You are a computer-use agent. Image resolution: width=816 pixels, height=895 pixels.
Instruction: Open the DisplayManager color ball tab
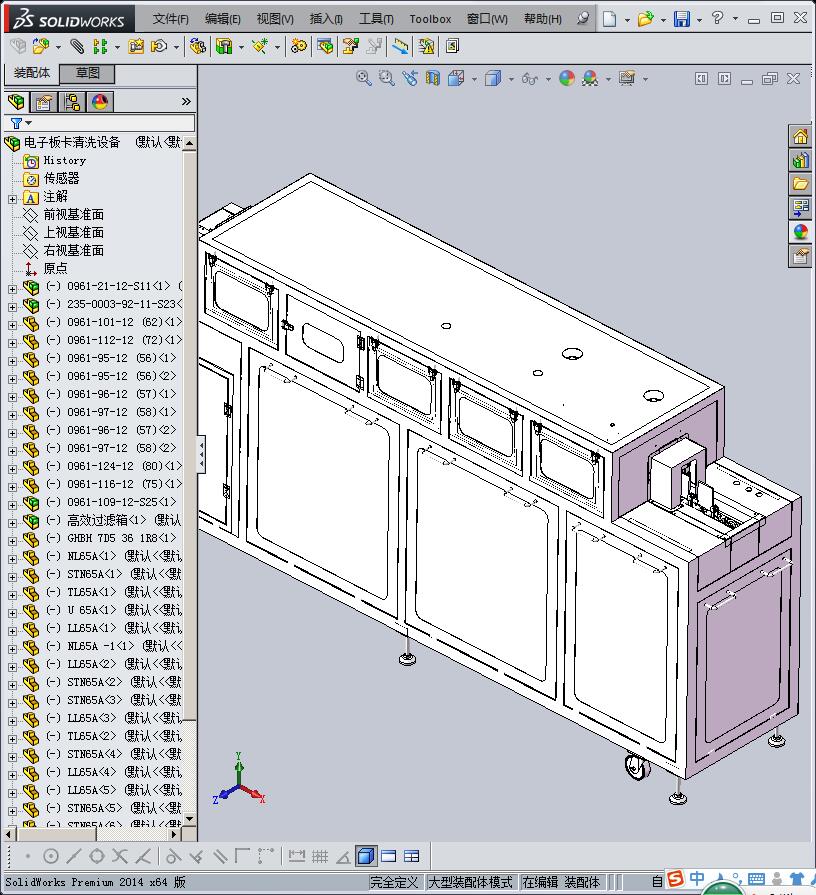click(100, 102)
